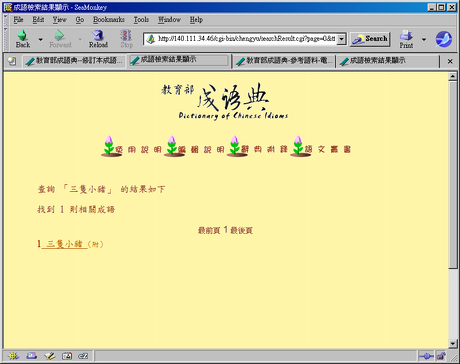
Task: Click the window system menu icon
Action: coord(8,7)
